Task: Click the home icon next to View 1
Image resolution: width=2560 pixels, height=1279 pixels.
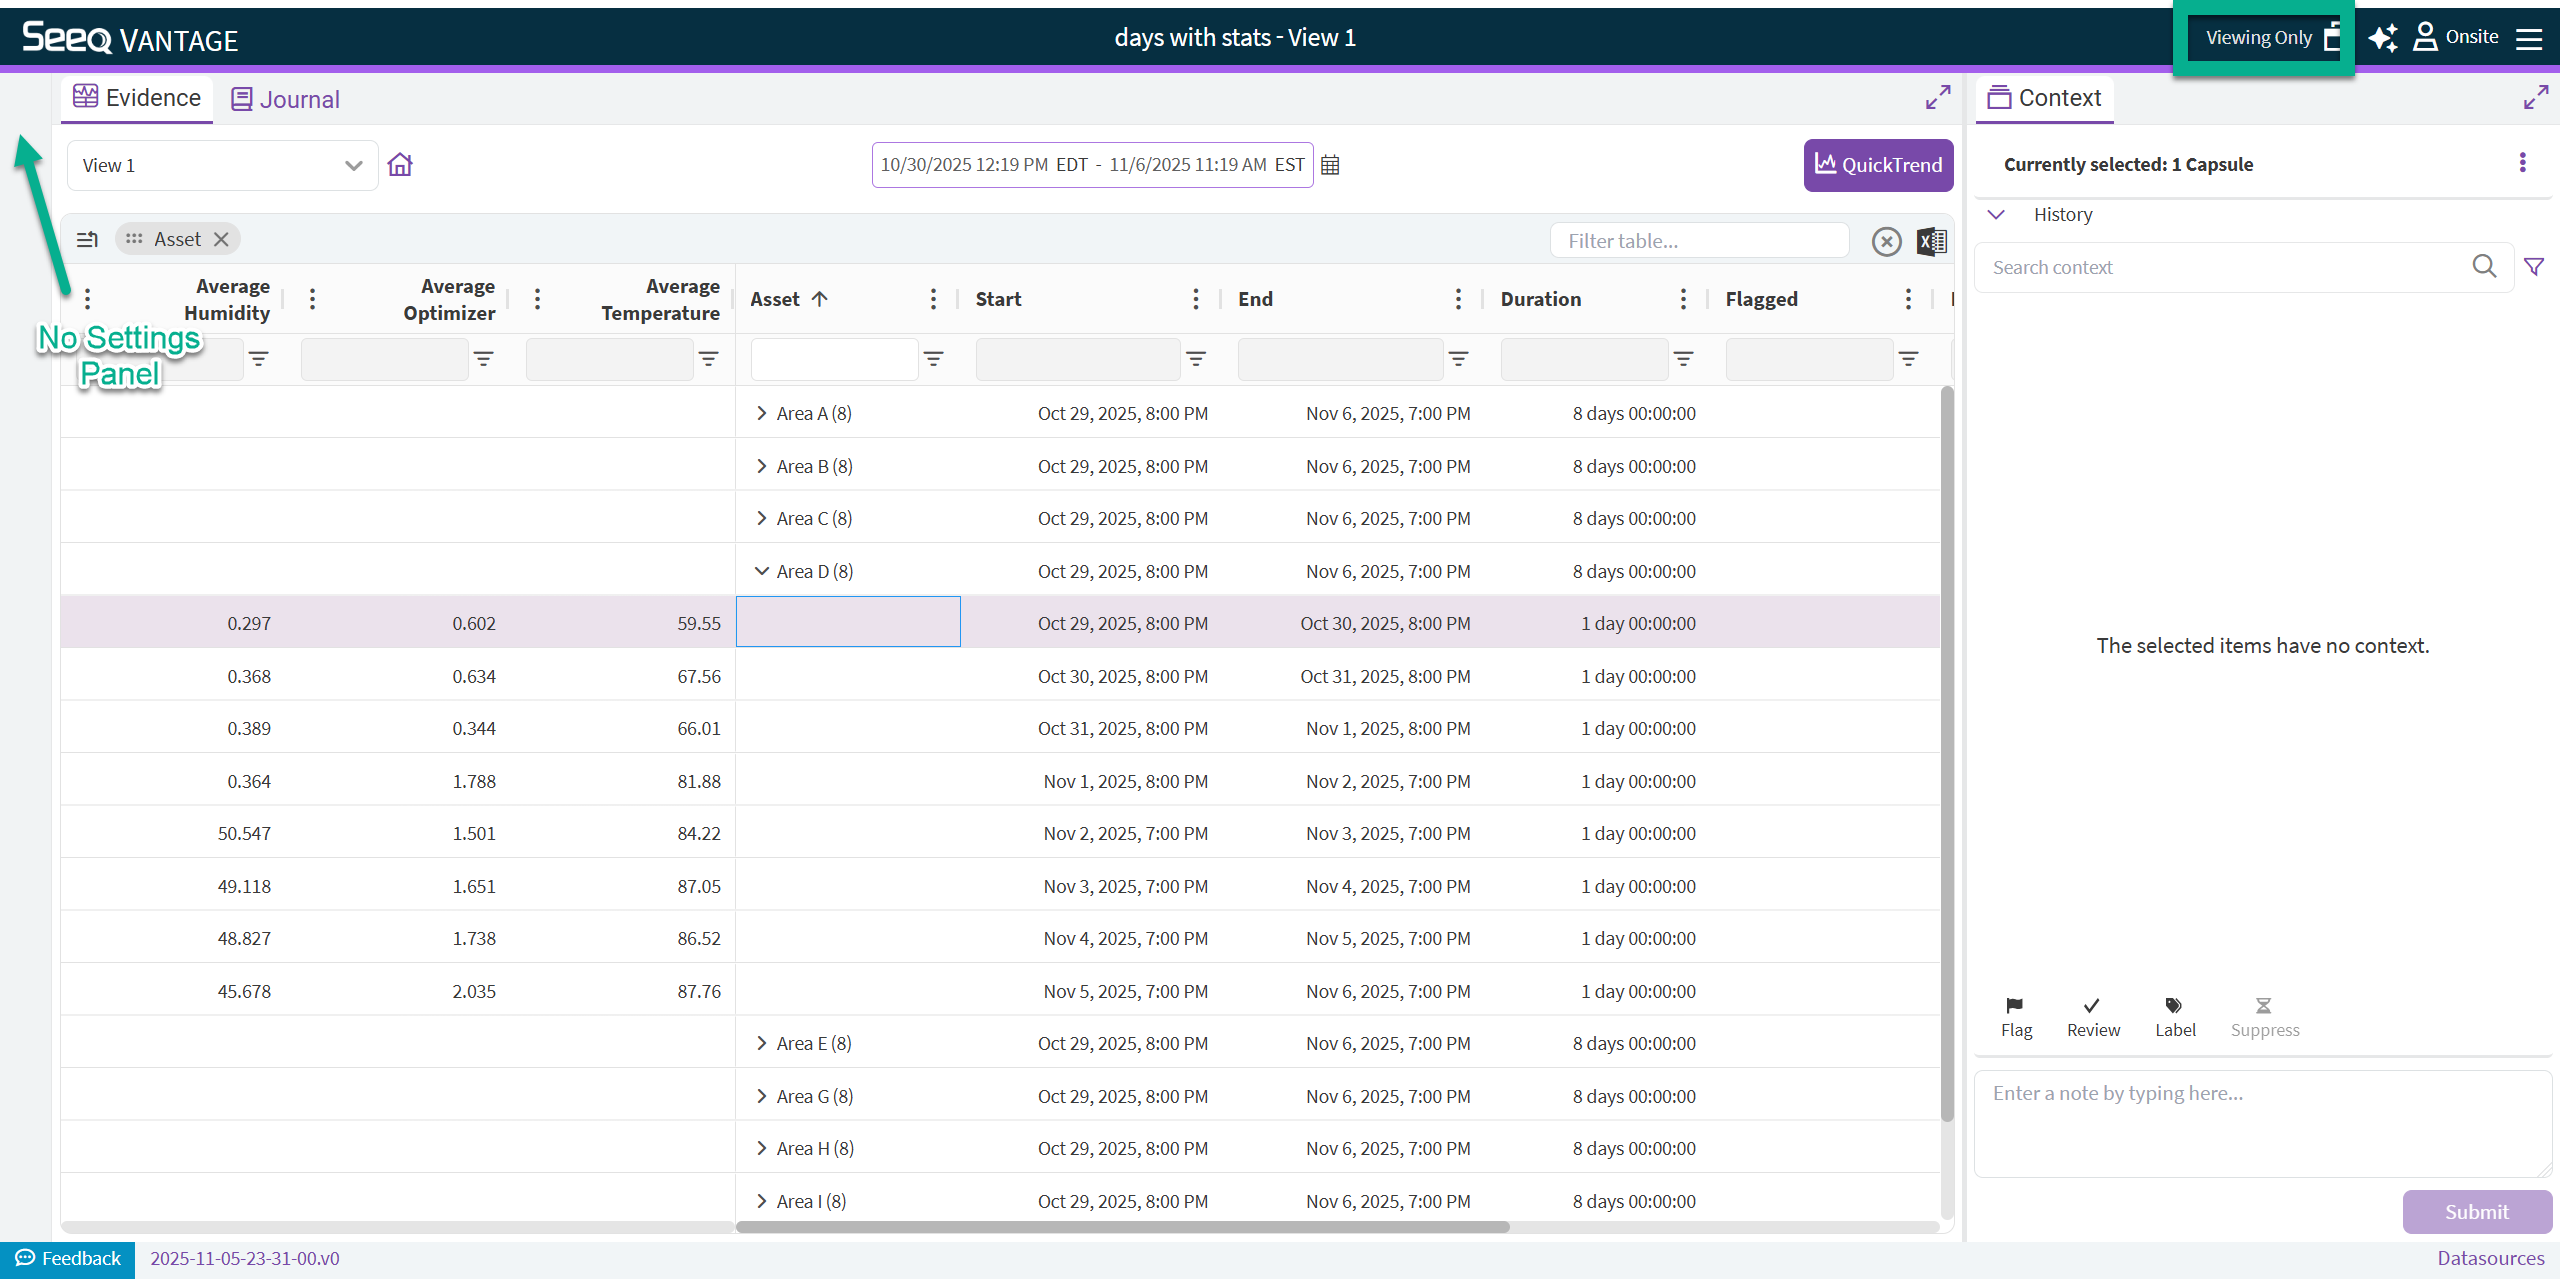Action: [400, 165]
